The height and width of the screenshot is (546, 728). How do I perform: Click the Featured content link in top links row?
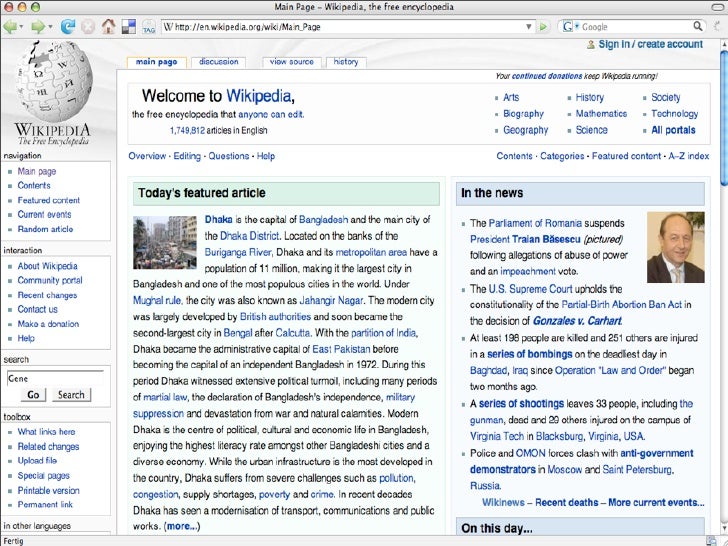626,156
